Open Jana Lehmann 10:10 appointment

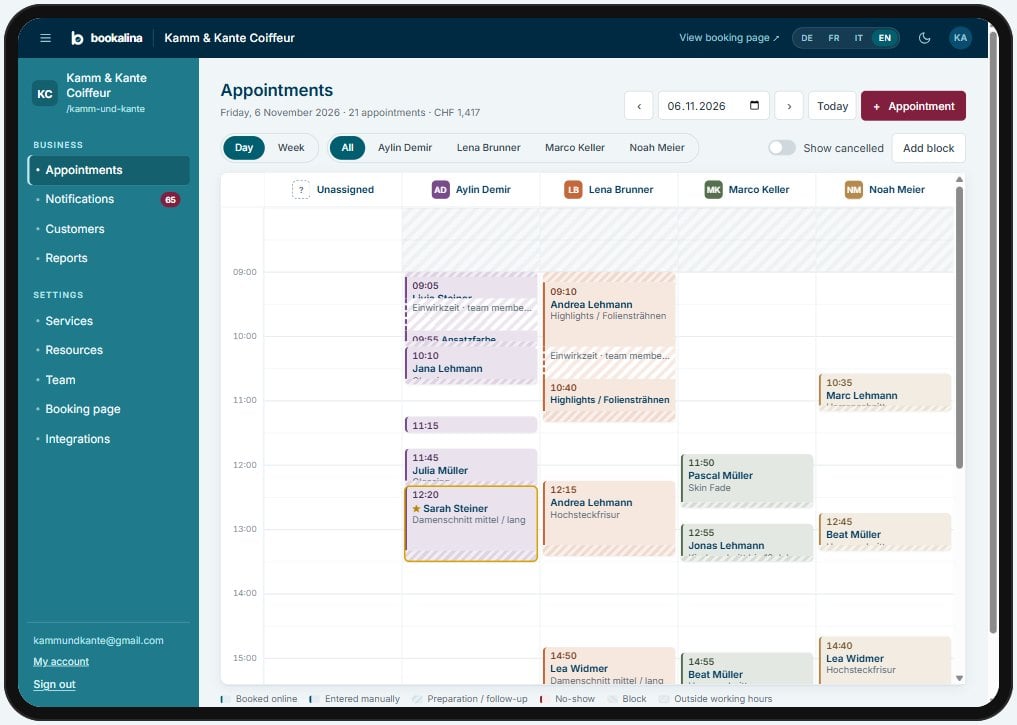pos(471,365)
